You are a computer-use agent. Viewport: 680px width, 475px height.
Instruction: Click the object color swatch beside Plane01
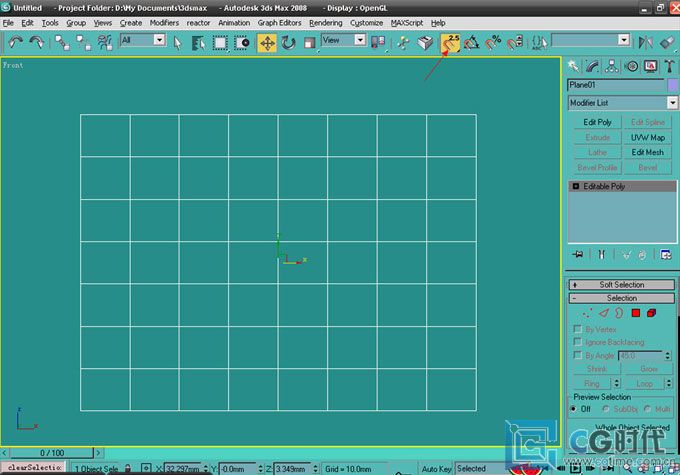click(x=672, y=86)
